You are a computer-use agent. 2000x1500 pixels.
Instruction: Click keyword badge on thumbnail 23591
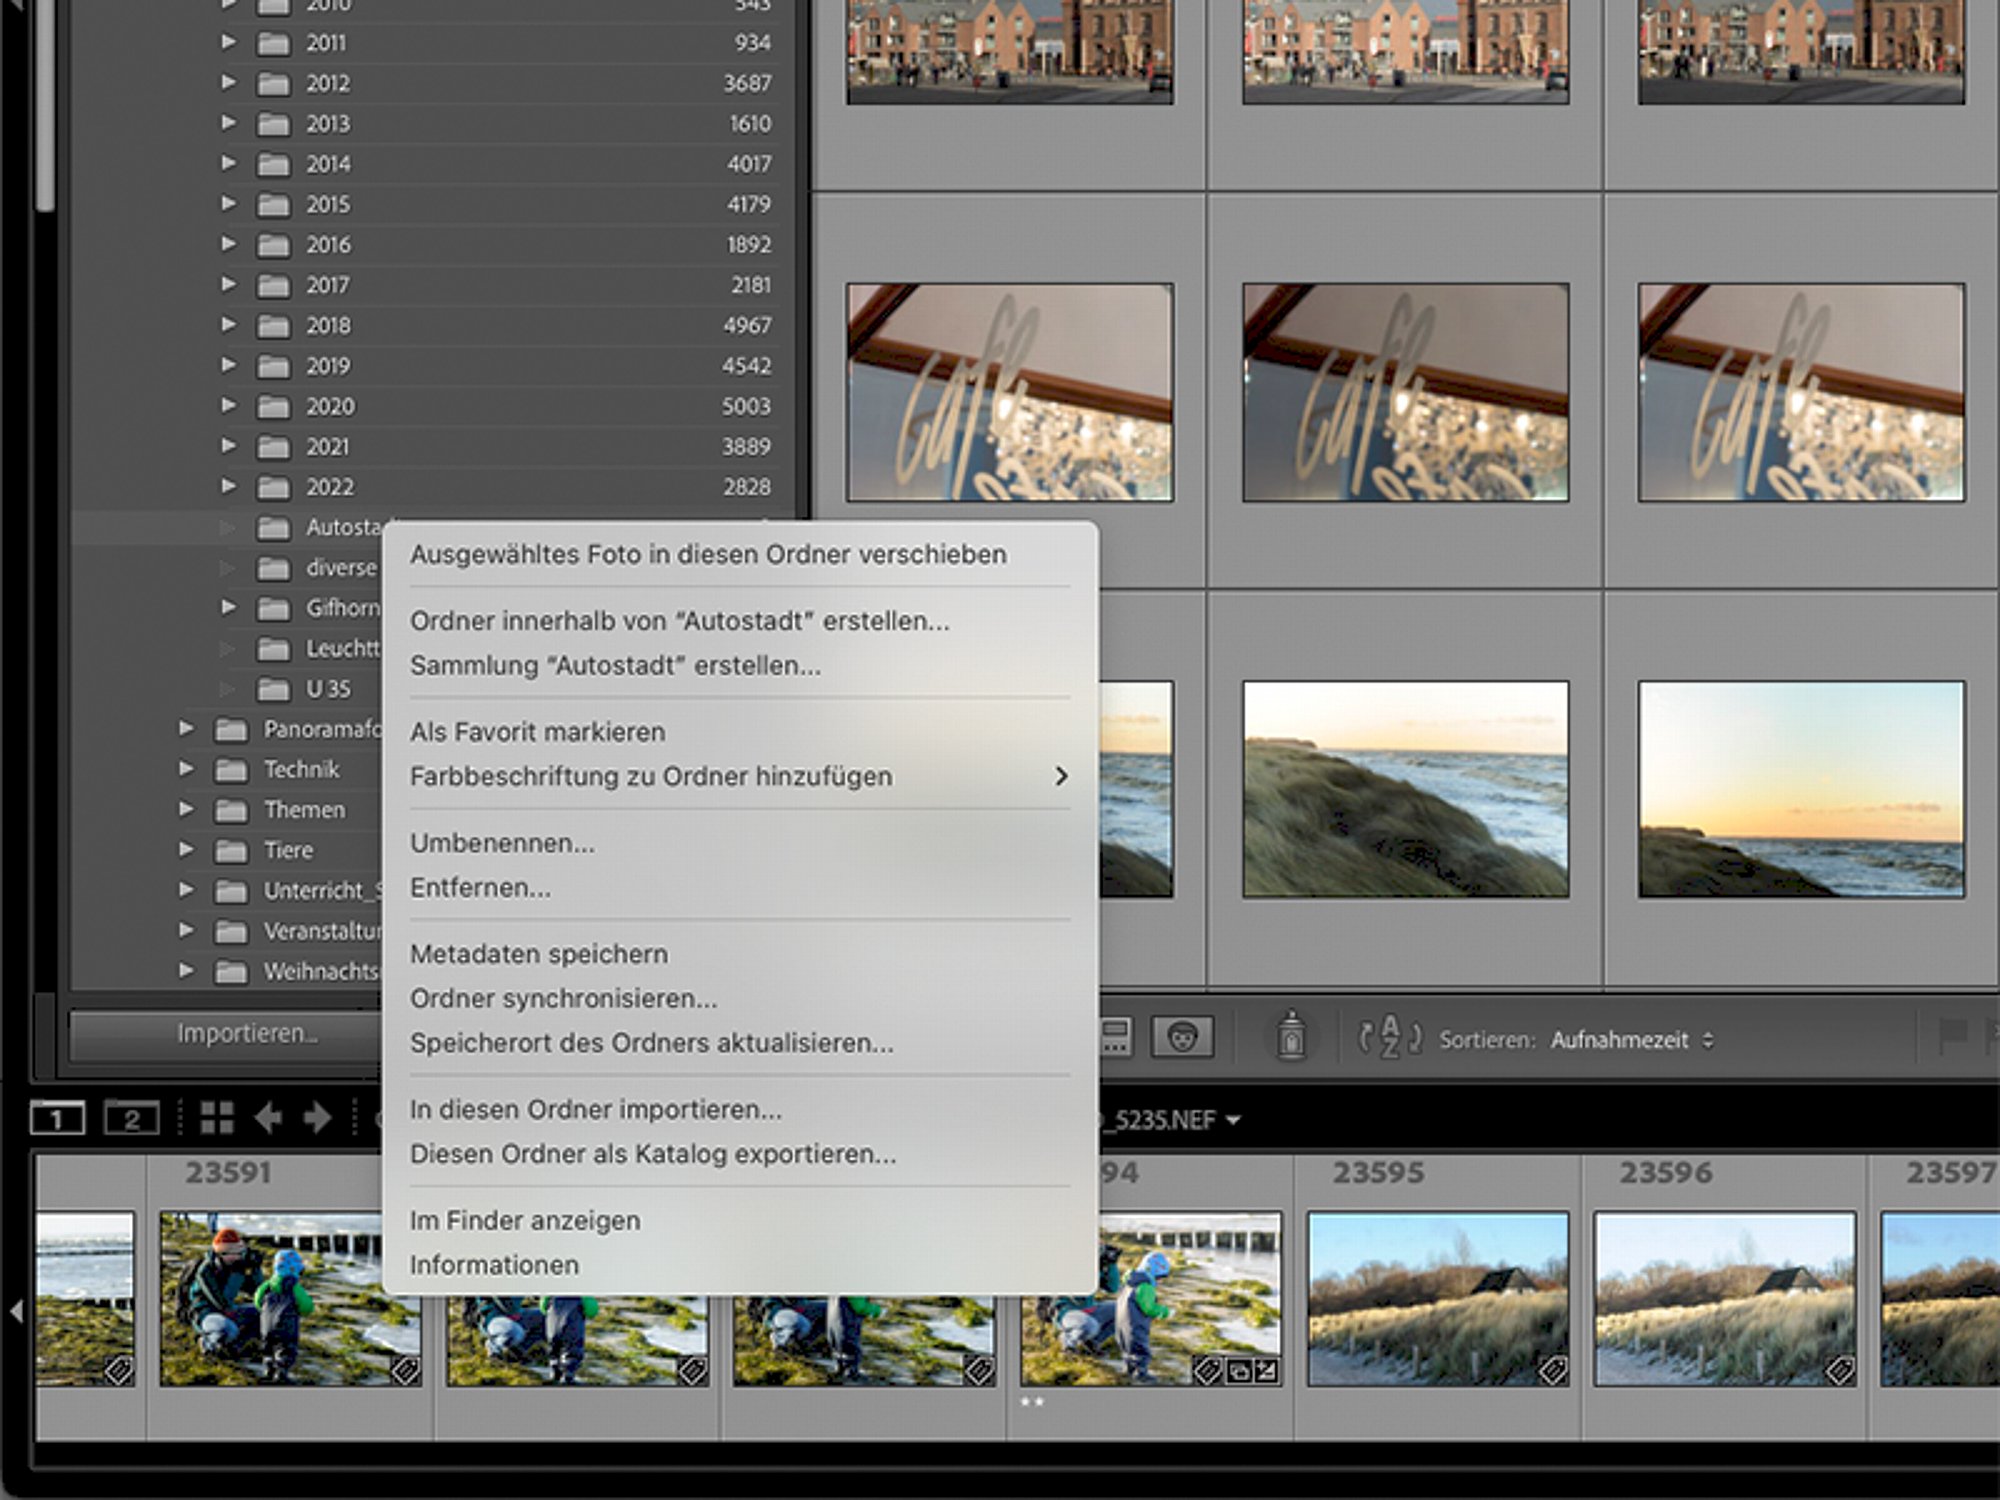(405, 1371)
